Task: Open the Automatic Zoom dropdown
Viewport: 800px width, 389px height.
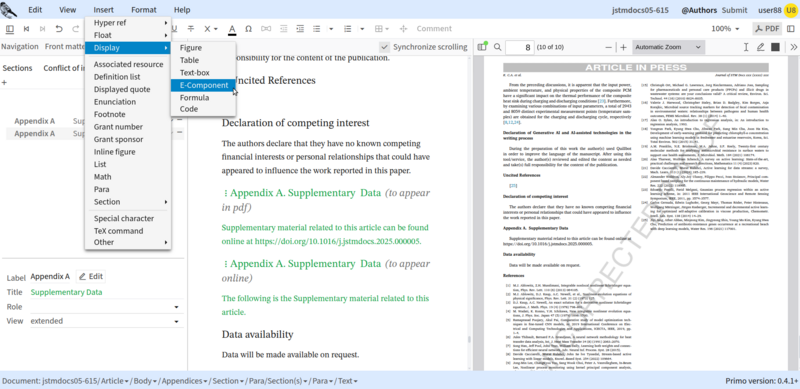Action: [668, 47]
